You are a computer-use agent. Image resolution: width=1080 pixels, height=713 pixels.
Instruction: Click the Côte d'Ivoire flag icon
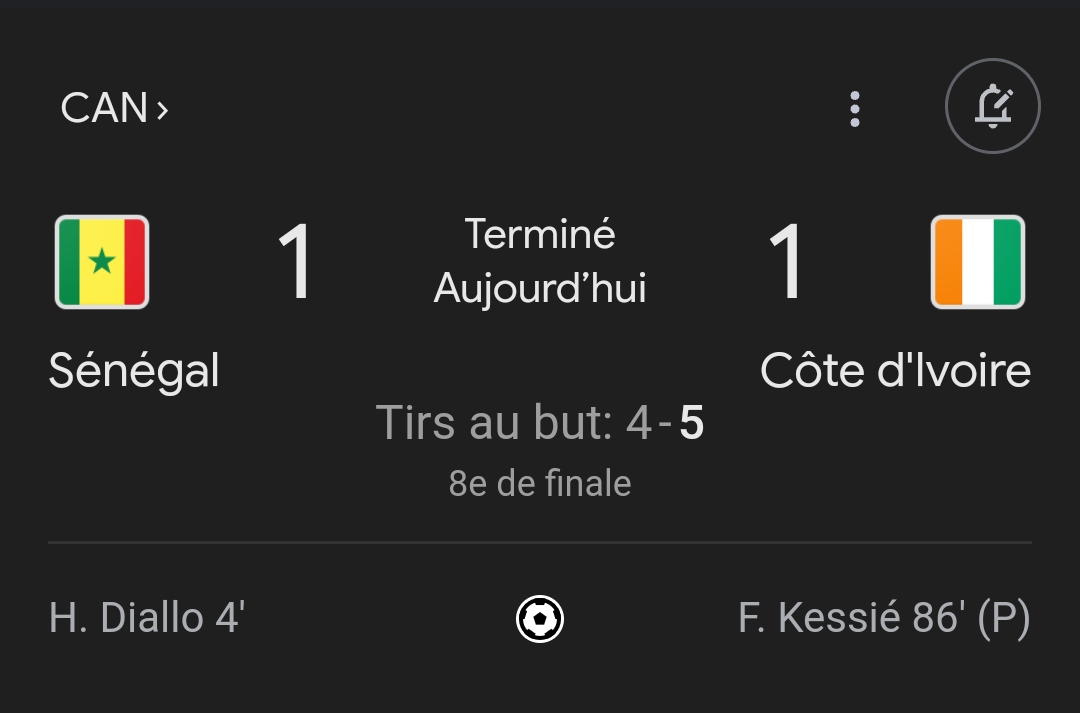coord(978,262)
